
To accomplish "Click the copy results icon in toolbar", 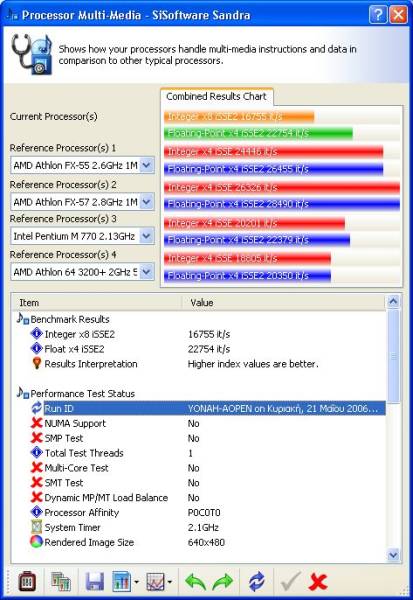I will tap(61, 582).
